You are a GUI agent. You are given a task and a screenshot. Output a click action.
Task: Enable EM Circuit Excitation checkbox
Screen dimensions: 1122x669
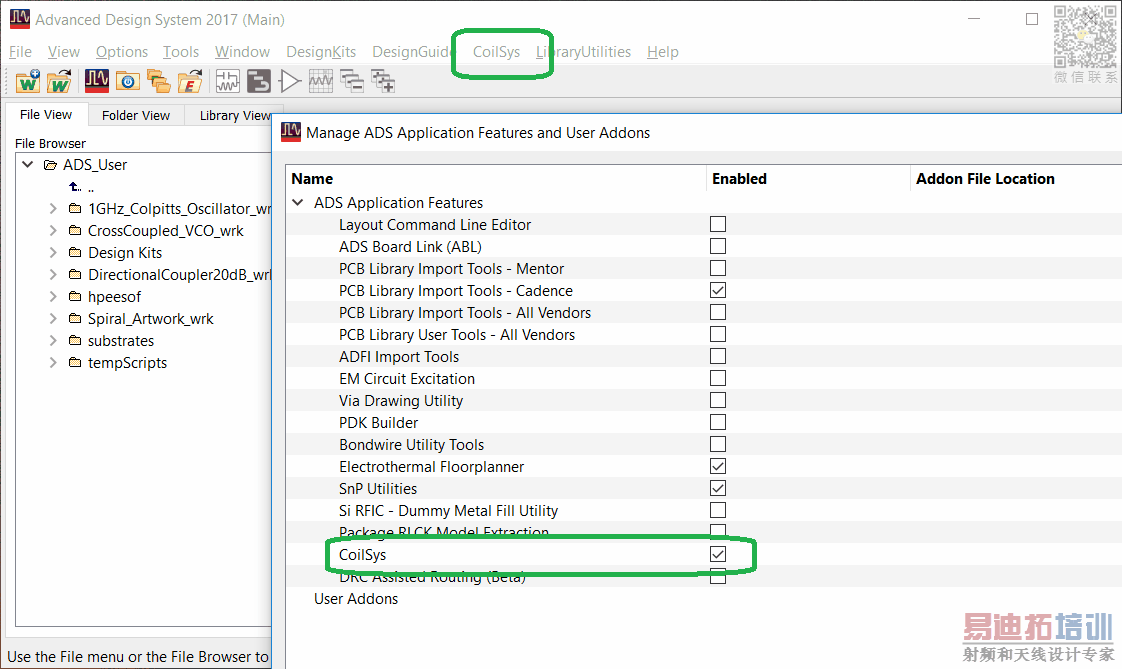click(718, 378)
